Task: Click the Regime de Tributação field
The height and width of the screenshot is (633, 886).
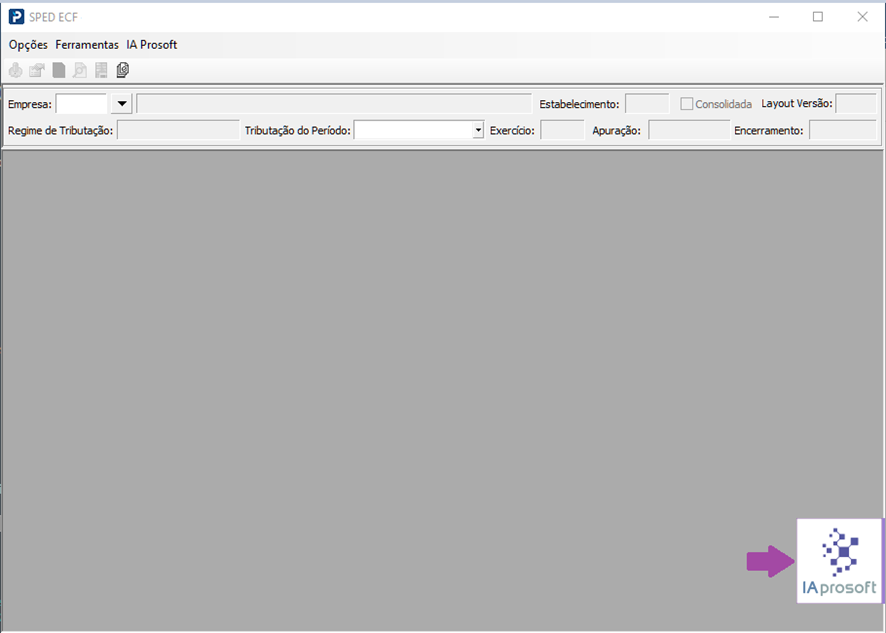Action: [179, 131]
